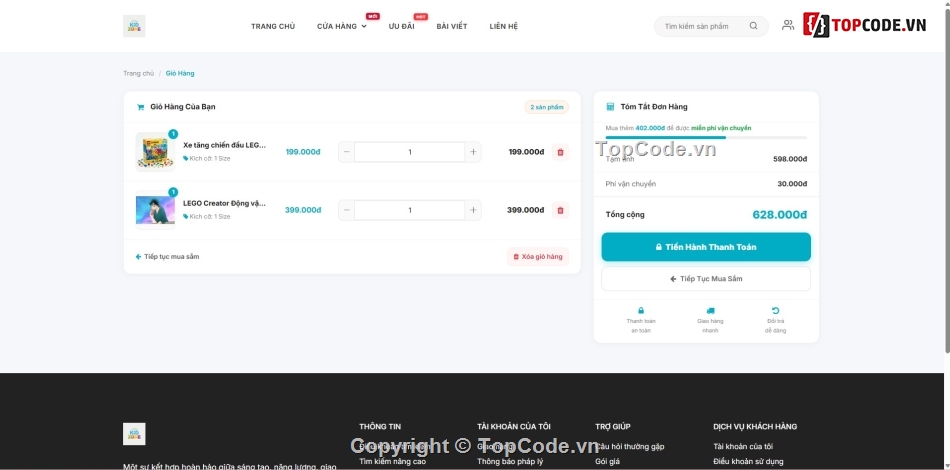Open the ƯU ĐÃI menu item
The image size is (950, 470).
point(402,27)
